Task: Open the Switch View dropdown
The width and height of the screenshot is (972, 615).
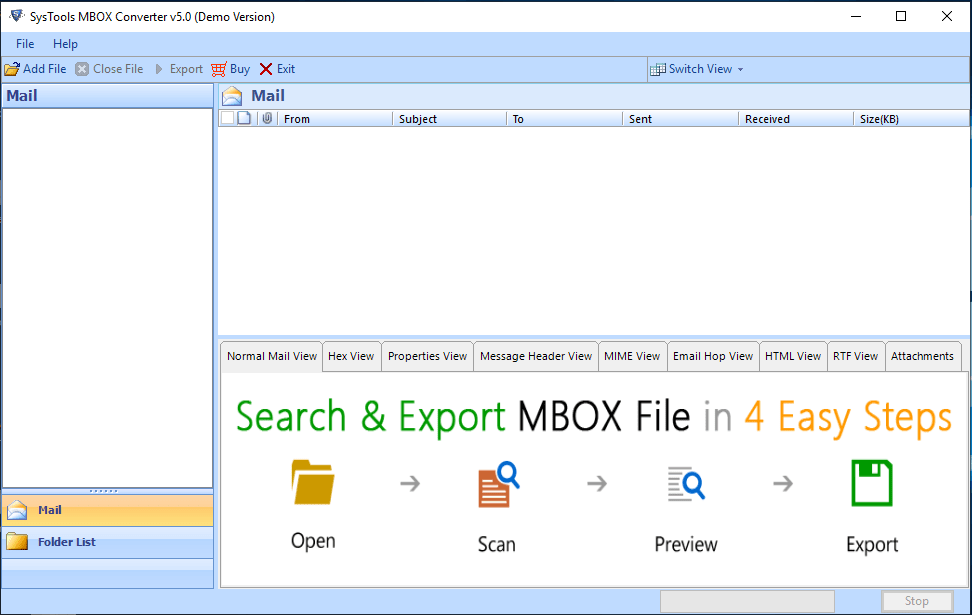Action: [x=697, y=68]
